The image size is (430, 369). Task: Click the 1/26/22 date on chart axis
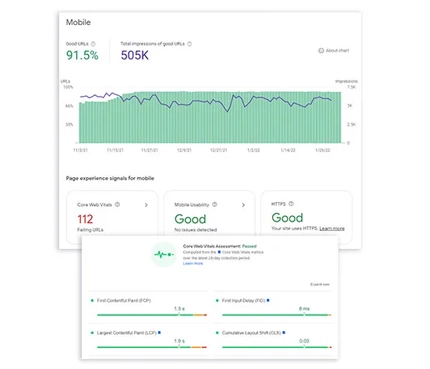coord(323,150)
